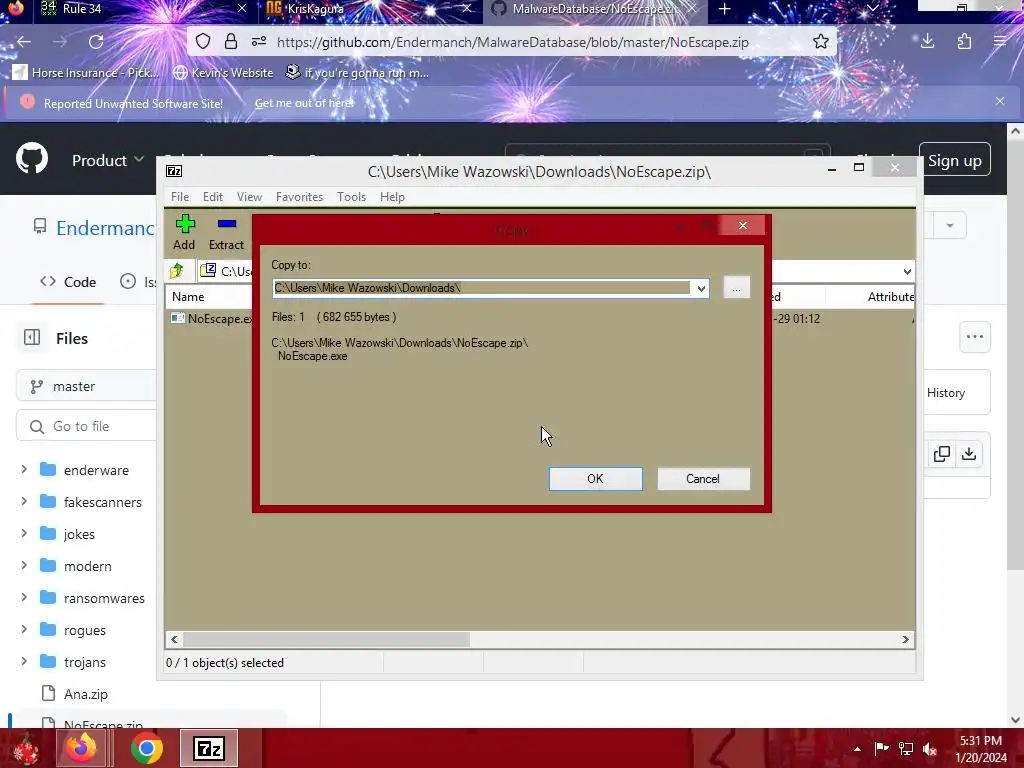Open the Firefox extensions icon

[964, 42]
